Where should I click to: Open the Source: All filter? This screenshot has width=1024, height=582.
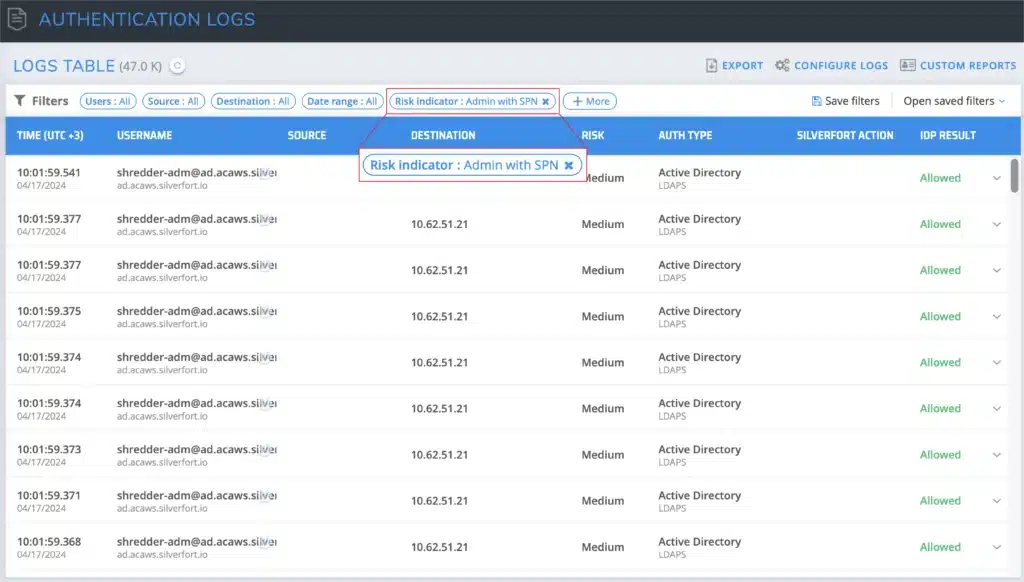coord(173,101)
